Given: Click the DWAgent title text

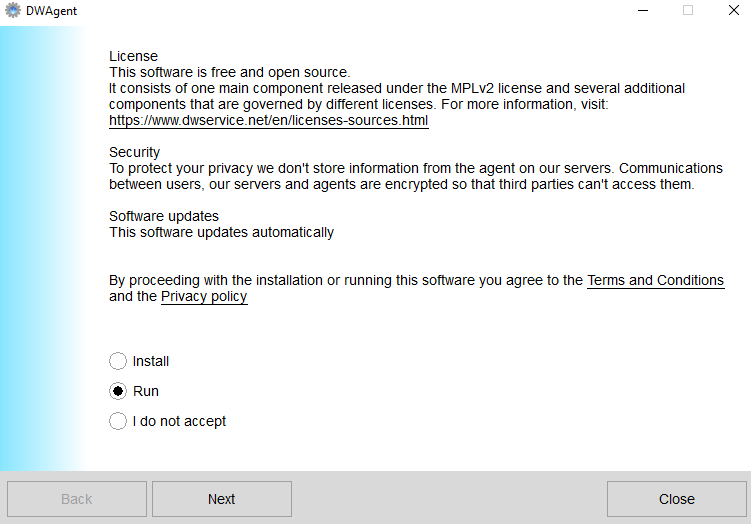Looking at the screenshot, I should coord(51,11).
